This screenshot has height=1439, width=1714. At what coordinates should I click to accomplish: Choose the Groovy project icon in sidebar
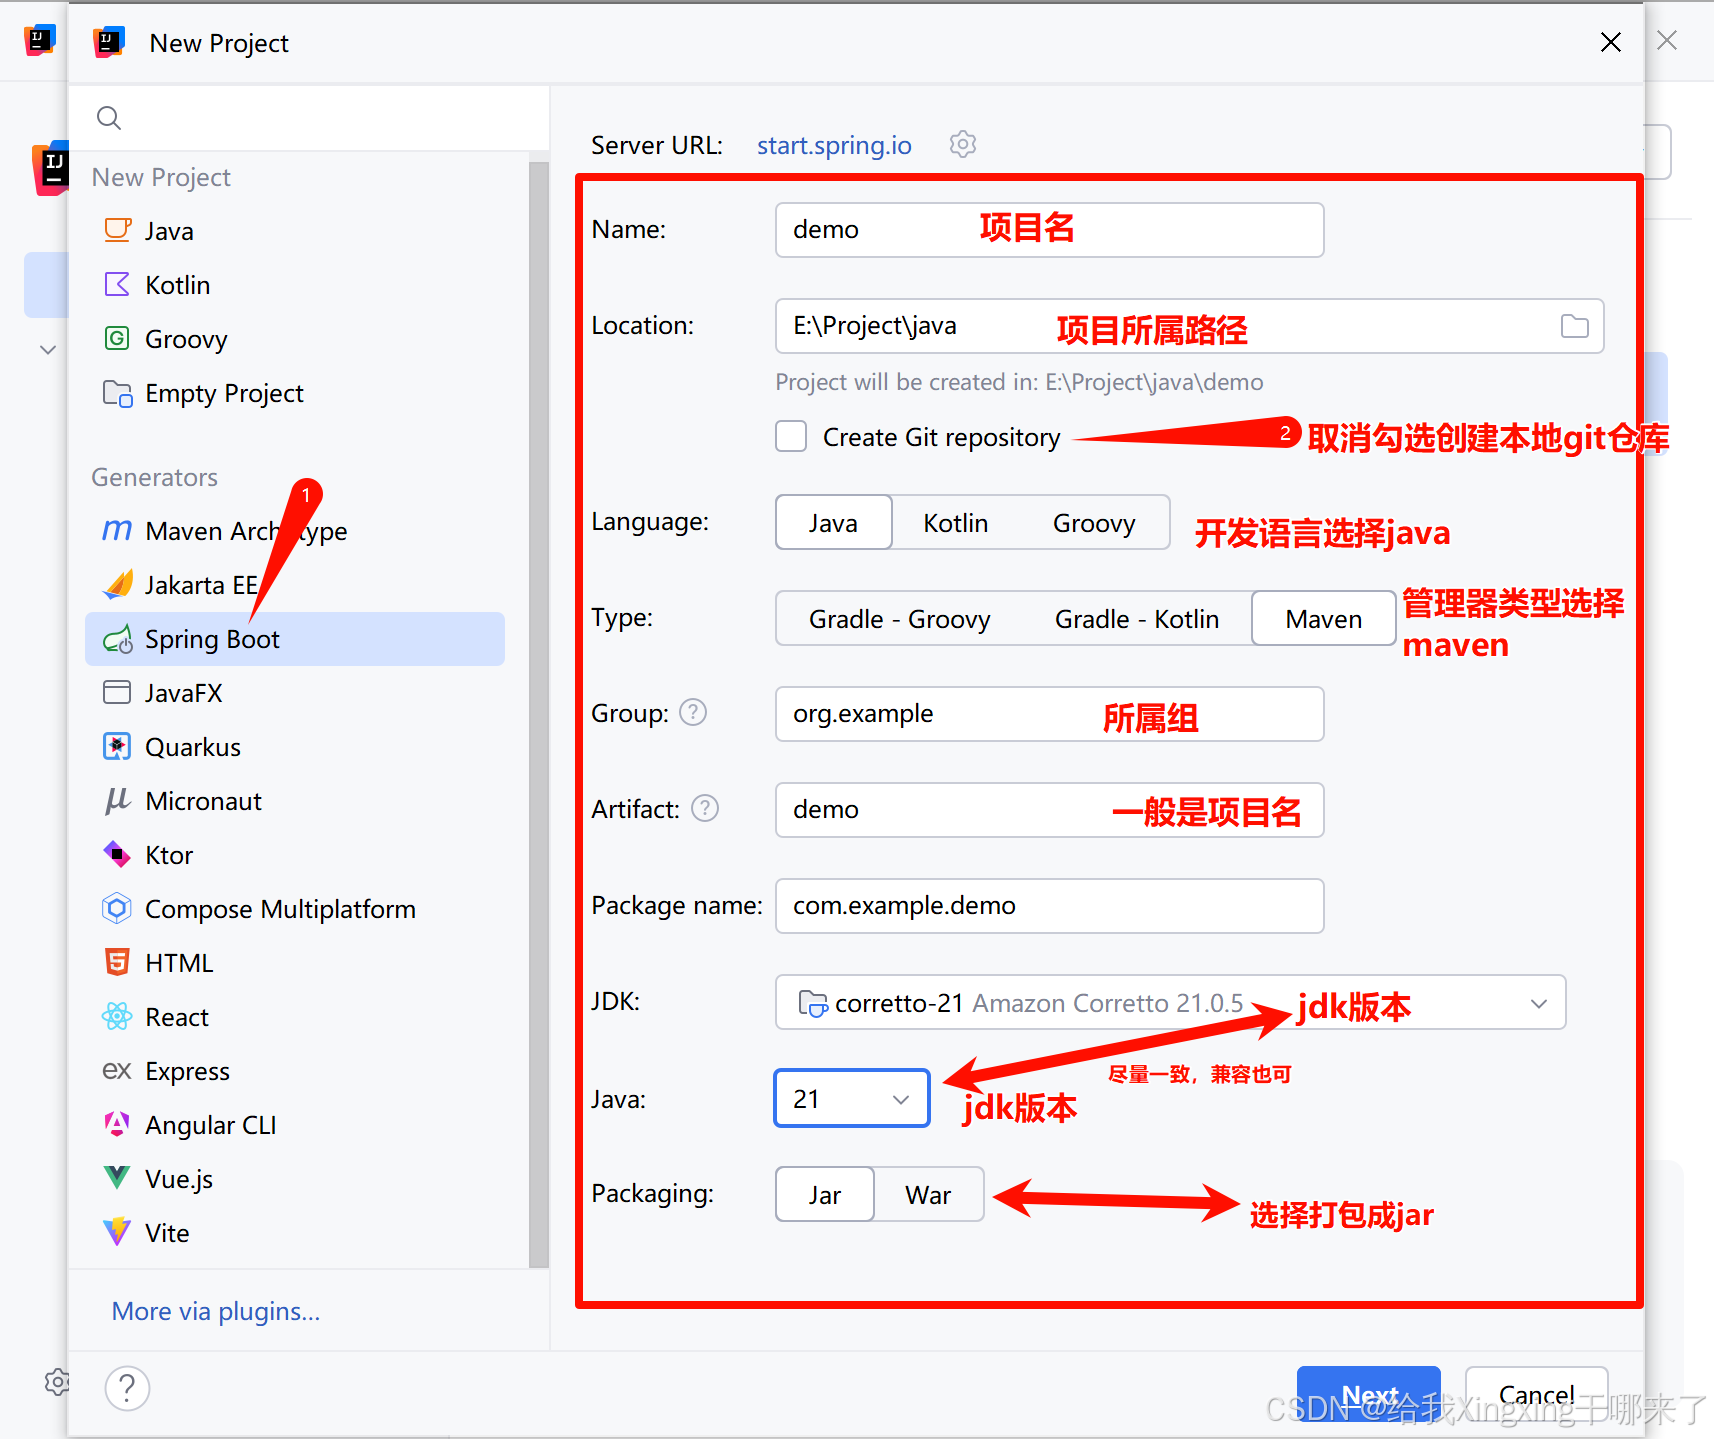[x=117, y=338]
